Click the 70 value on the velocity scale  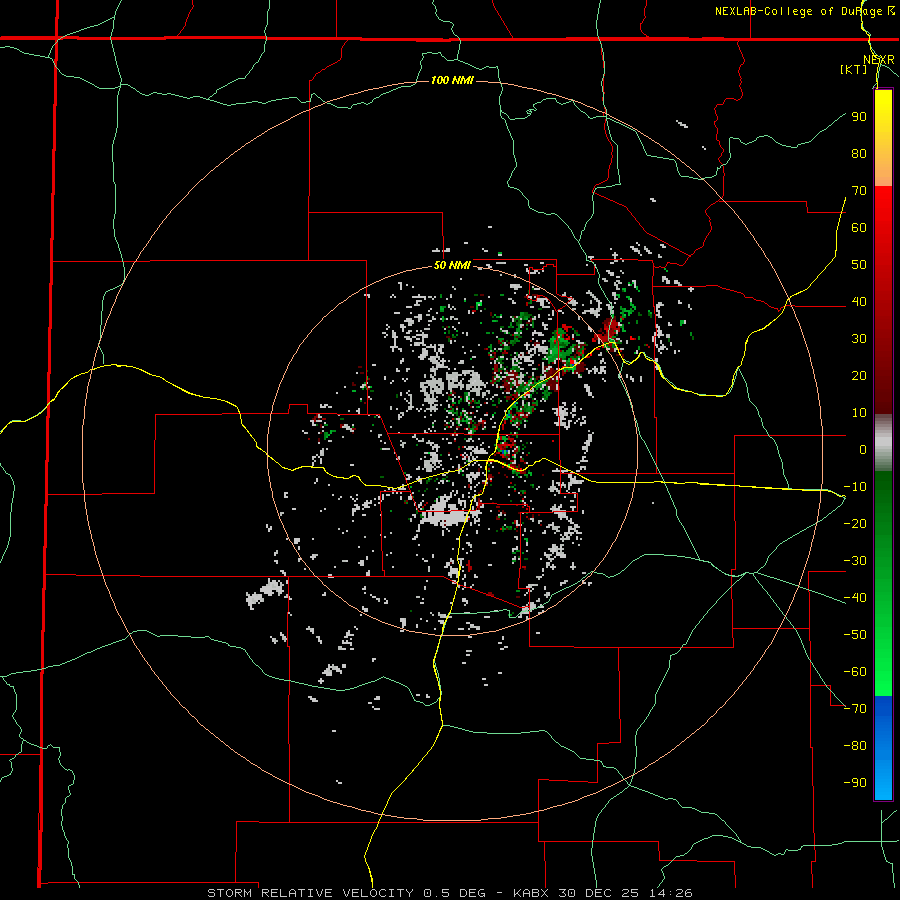click(x=859, y=191)
